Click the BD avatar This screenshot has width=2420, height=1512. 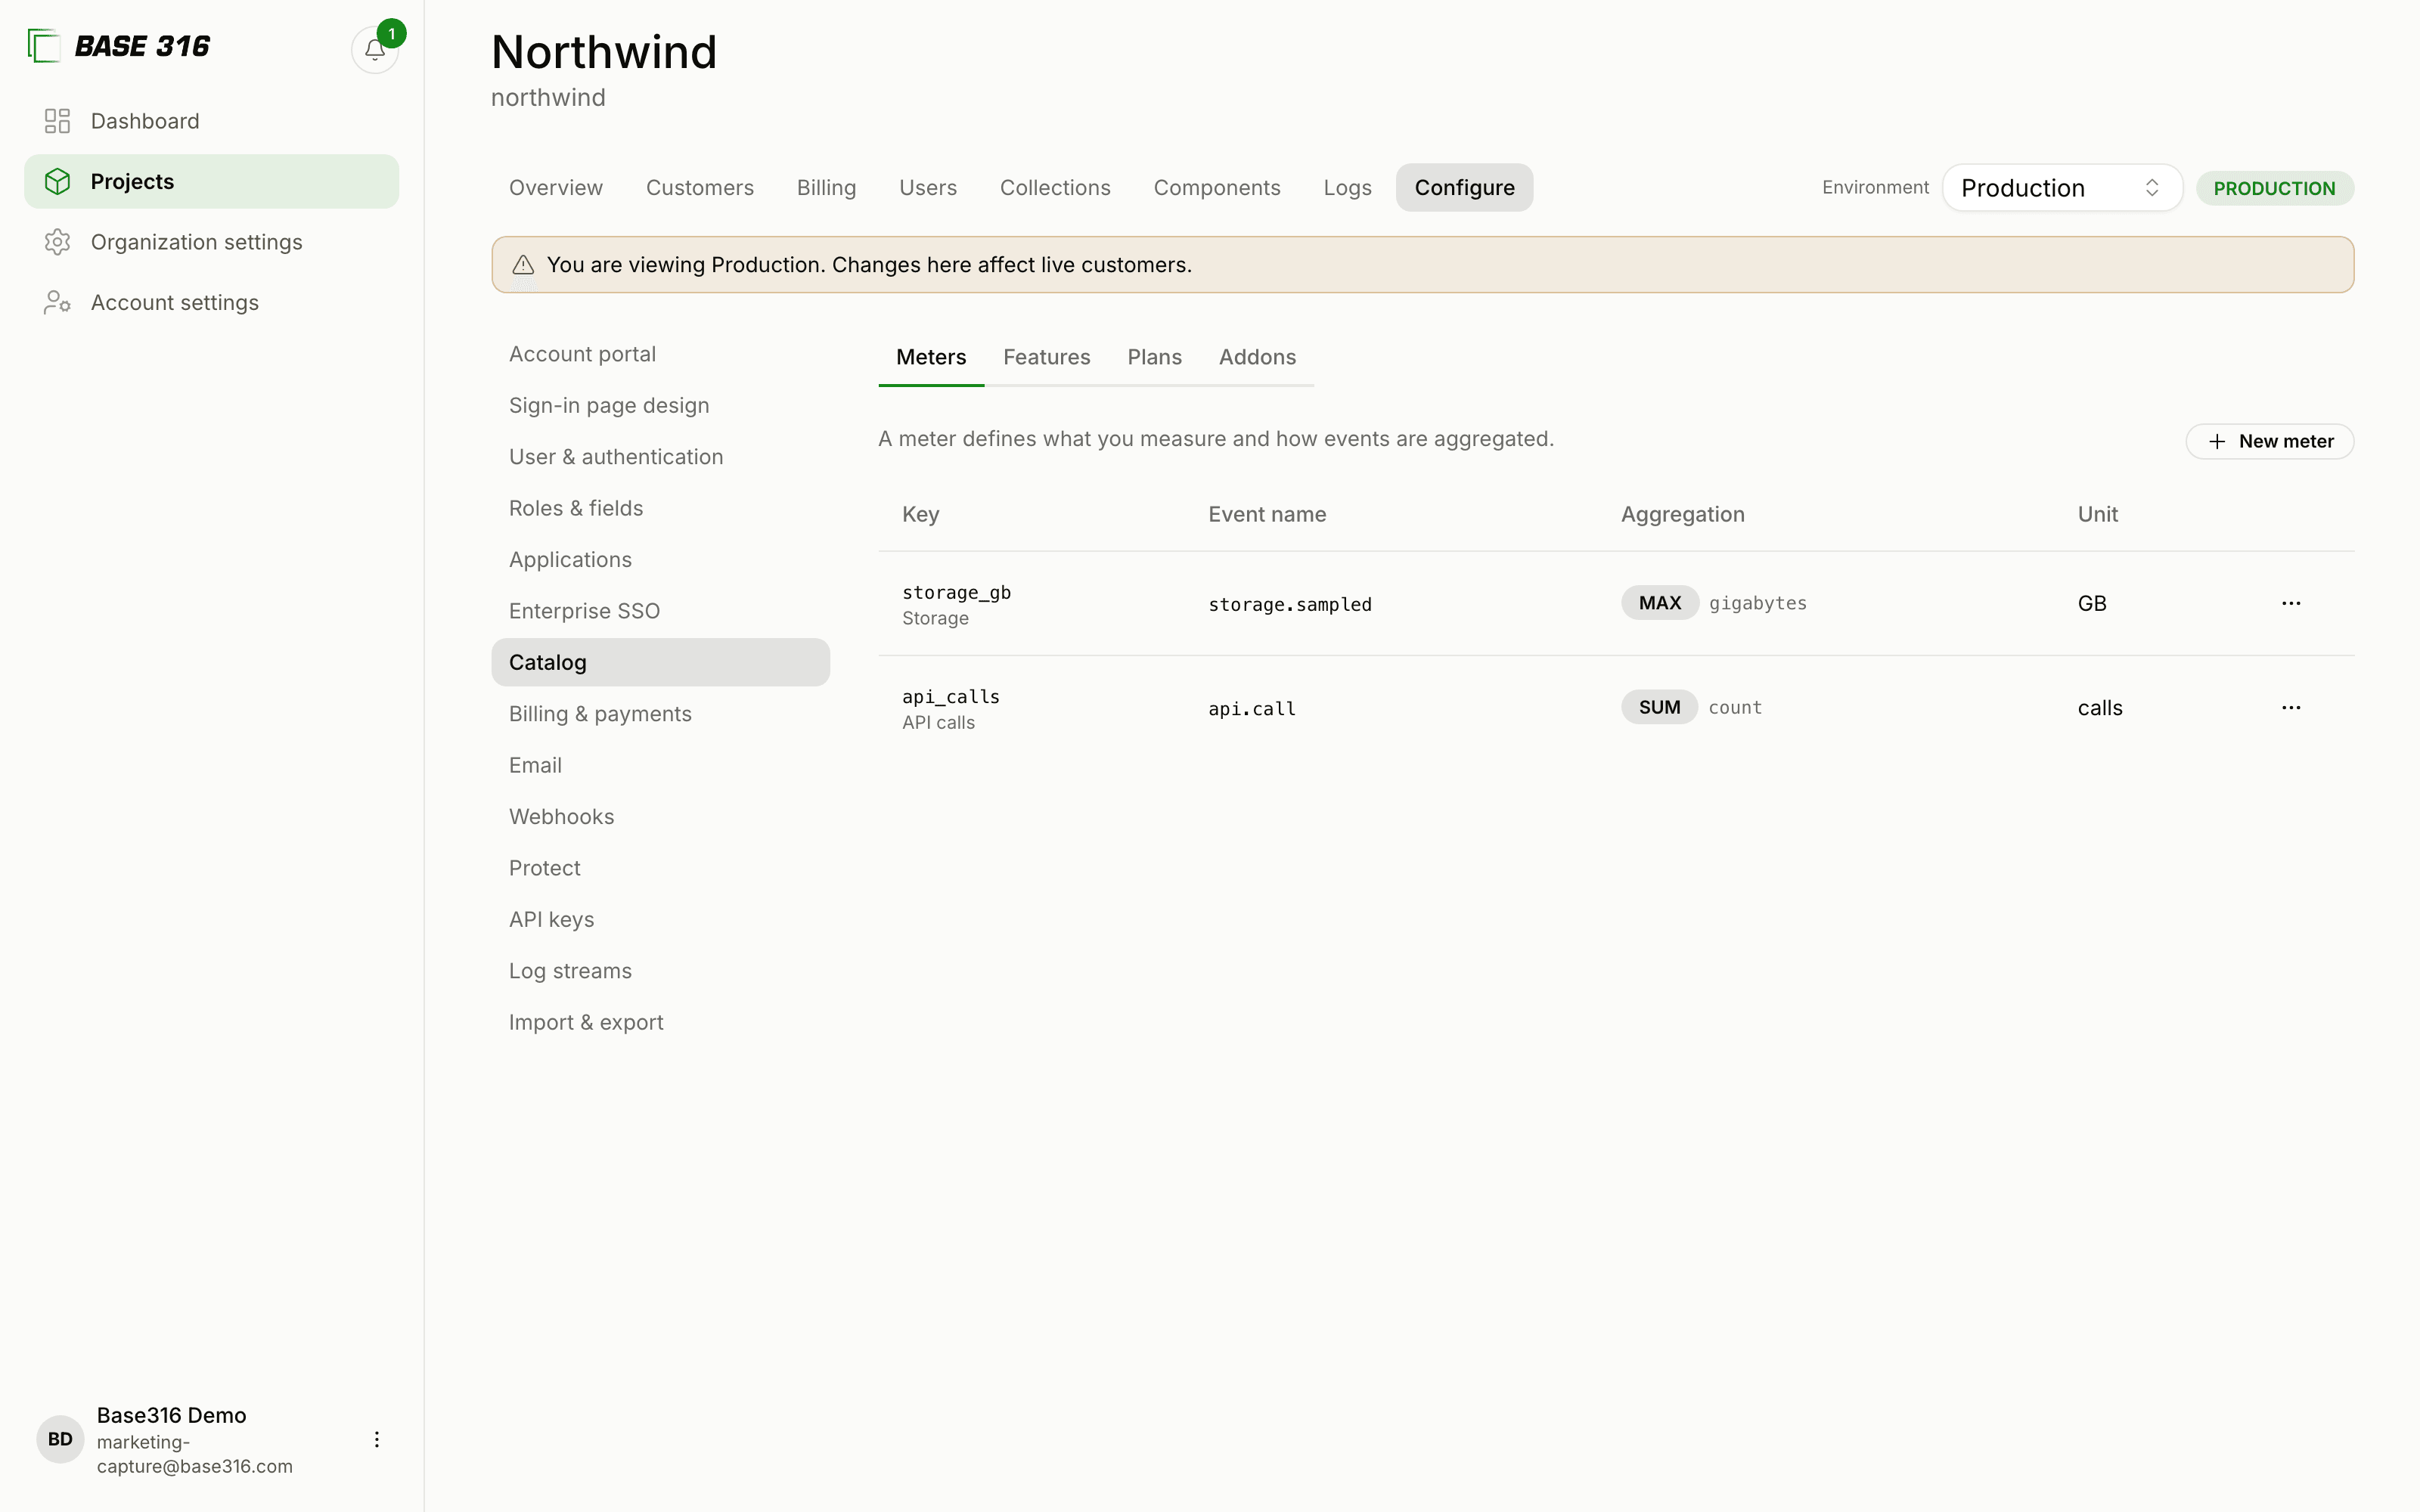(x=60, y=1439)
